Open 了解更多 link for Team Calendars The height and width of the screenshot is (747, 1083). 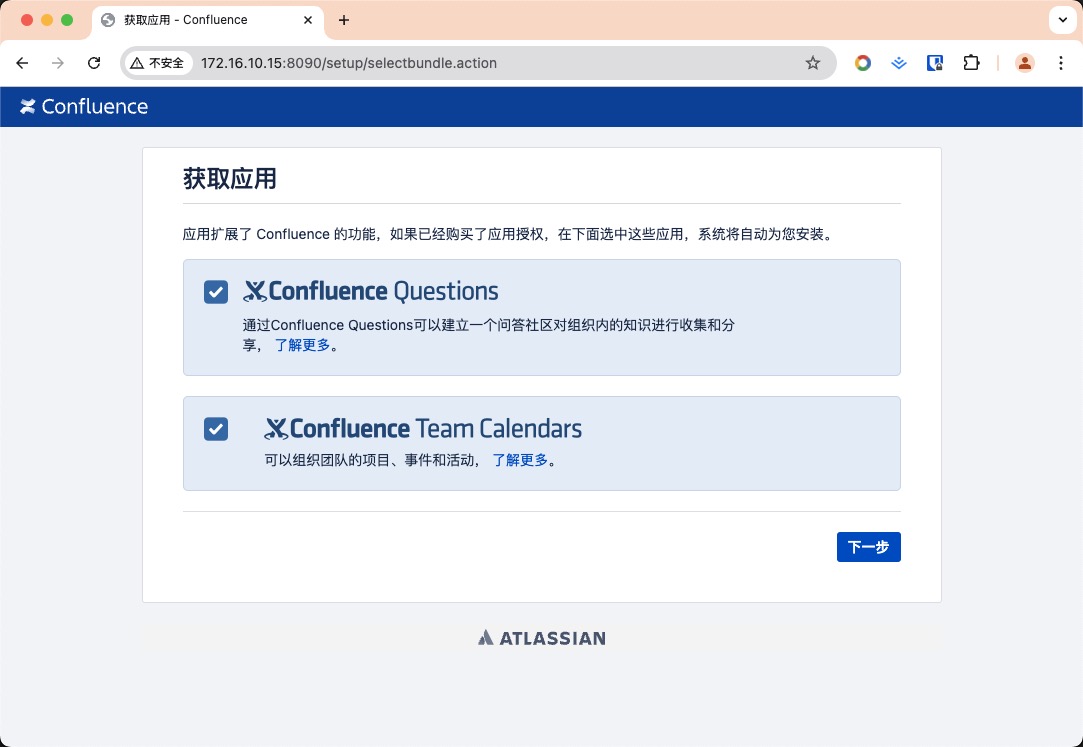click(x=520, y=460)
